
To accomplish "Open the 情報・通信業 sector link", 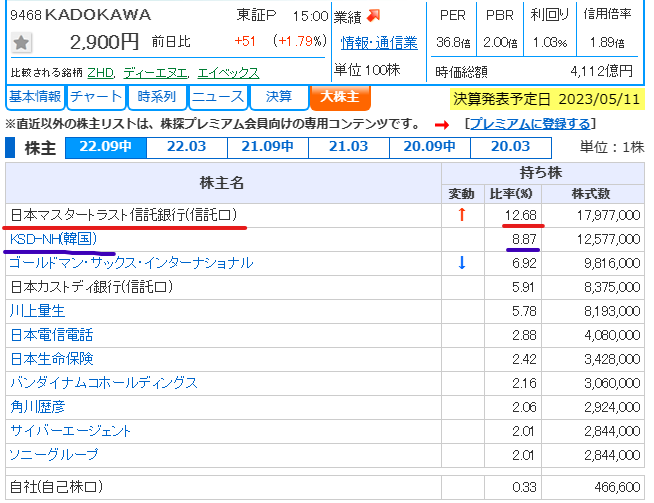I will click(379, 42).
